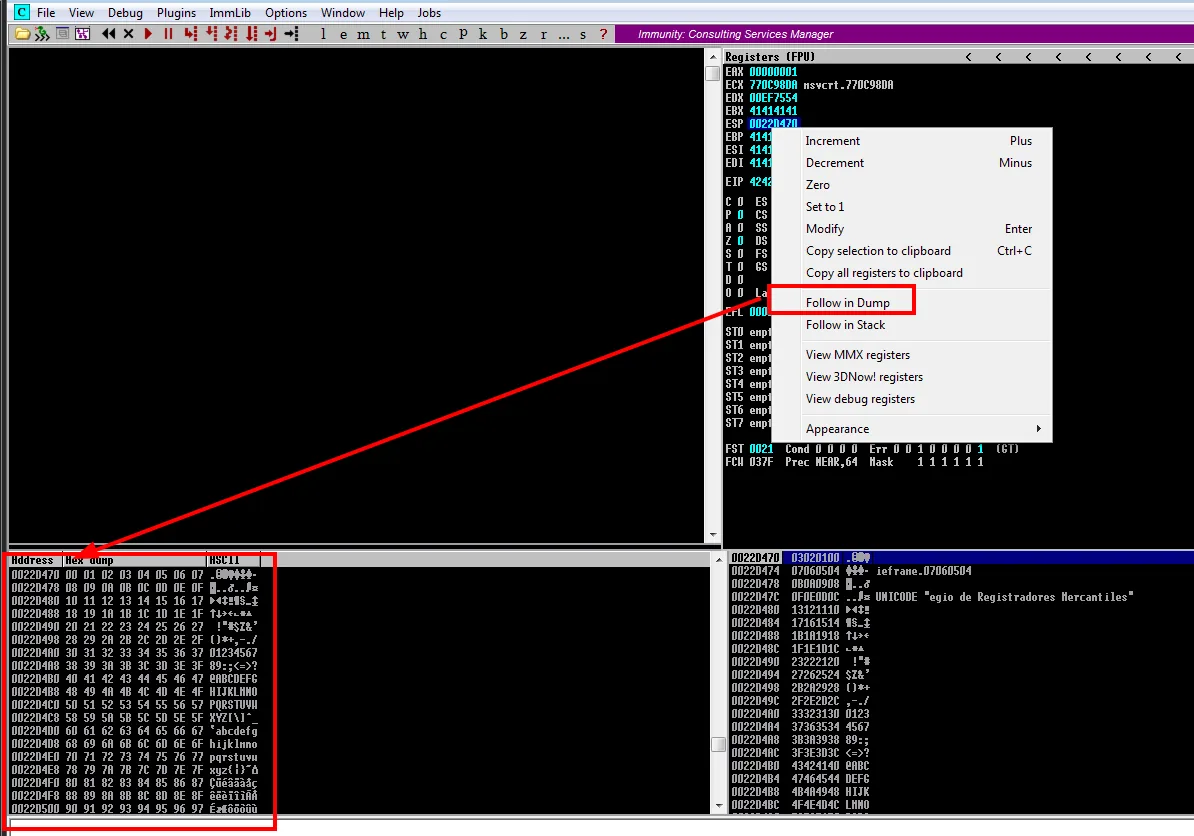Select stack row 0022D47C UNICODE string
Image resolution: width=1194 pixels, height=836 pixels.
[x=961, y=597]
